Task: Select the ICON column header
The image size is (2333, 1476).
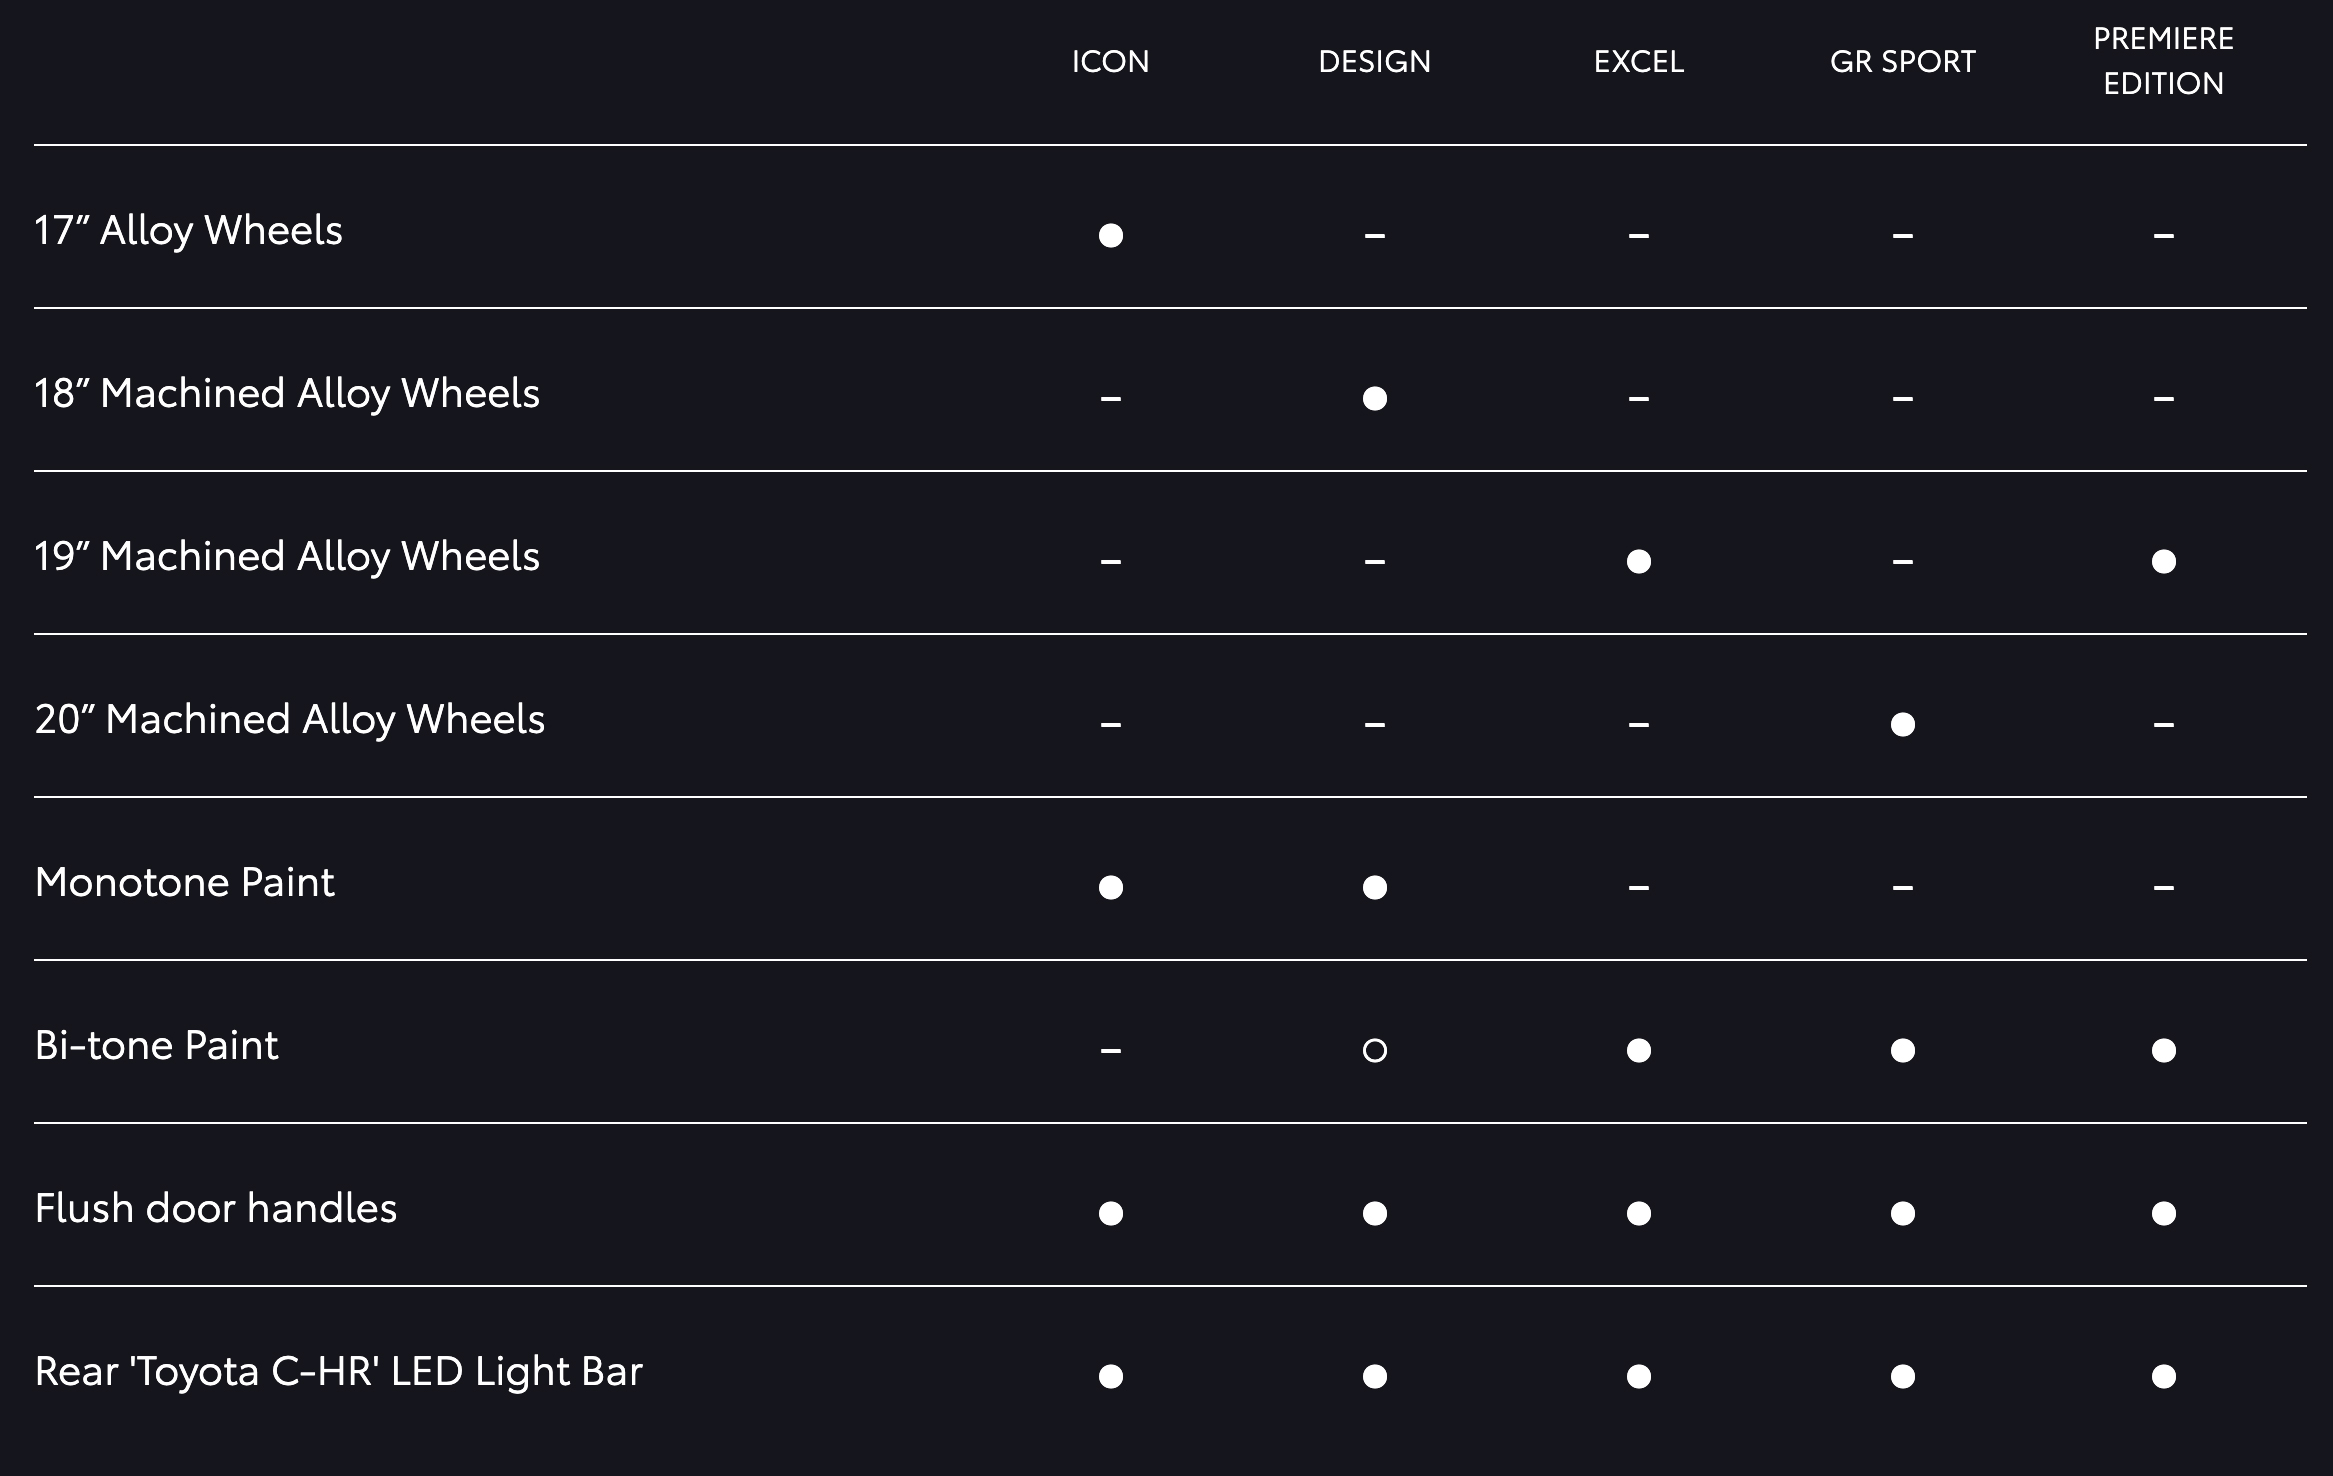Action: pyautogui.click(x=1110, y=62)
